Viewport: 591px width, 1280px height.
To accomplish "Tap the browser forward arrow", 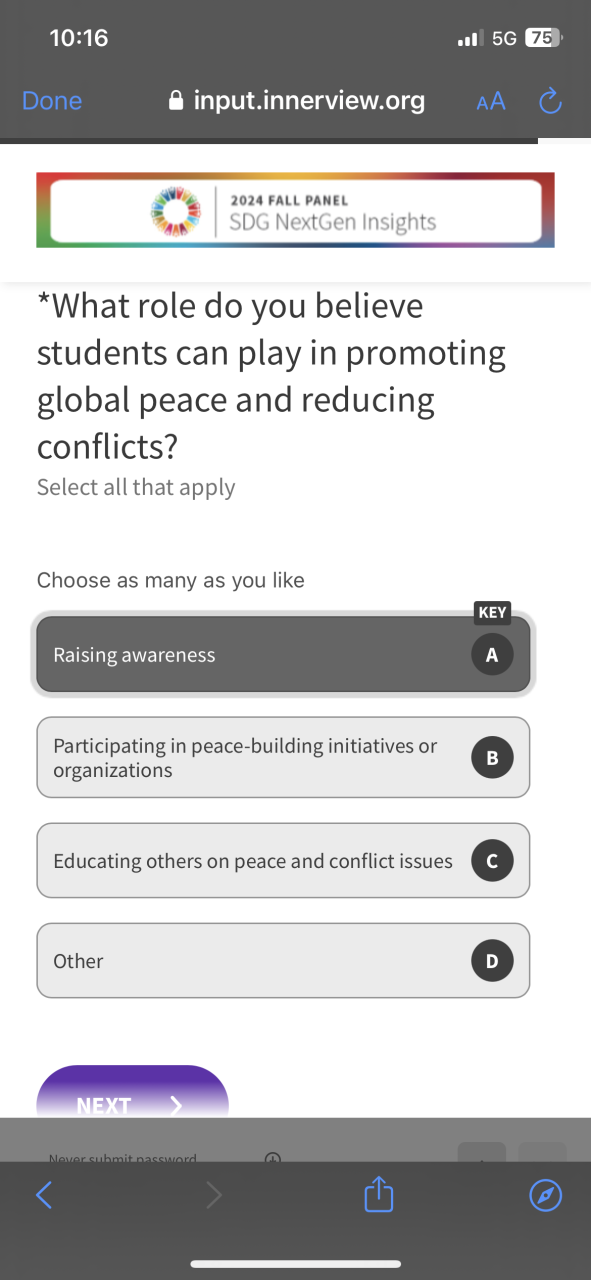I will click(x=213, y=1195).
